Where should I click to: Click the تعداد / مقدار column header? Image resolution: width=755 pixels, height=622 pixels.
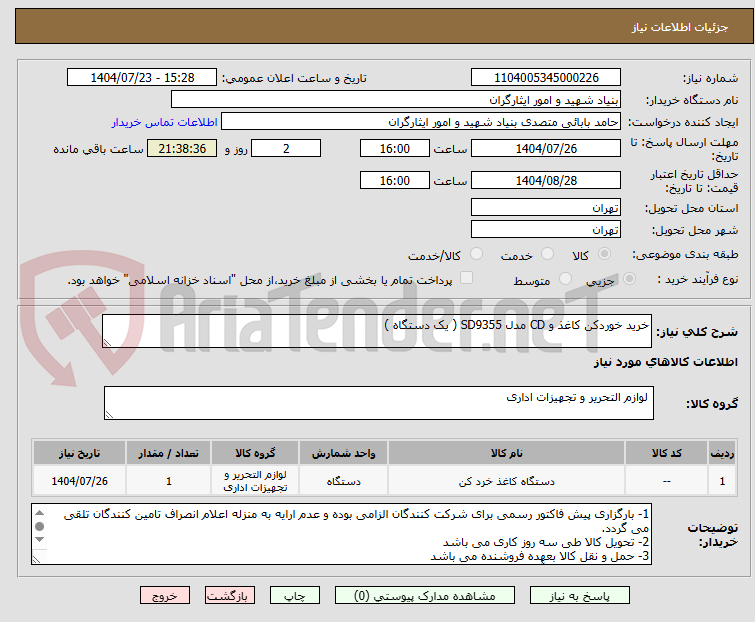(x=169, y=453)
